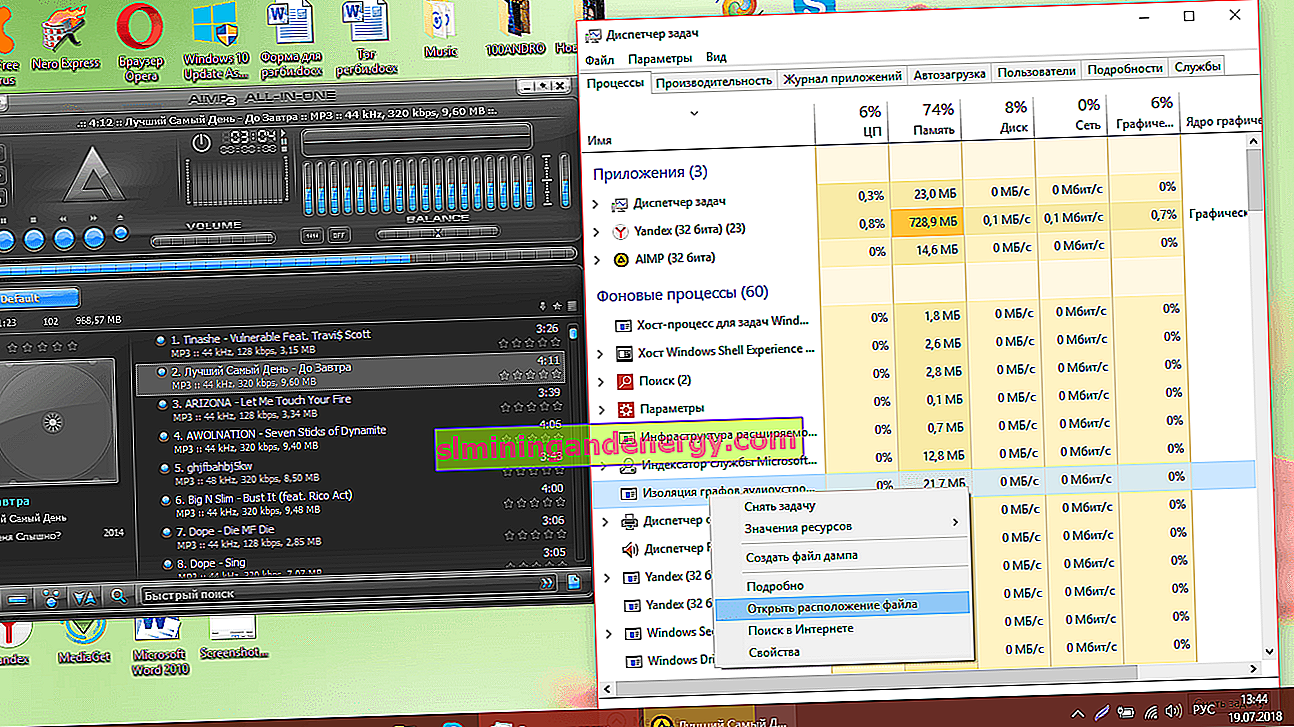Image resolution: width=1294 pixels, height=727 pixels.
Task: Switch to the Подробности tab
Action: click(1125, 68)
